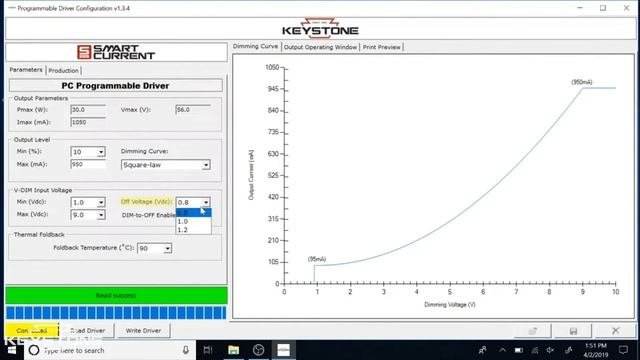
Task: Click the Windows Start button
Action: click(12, 350)
